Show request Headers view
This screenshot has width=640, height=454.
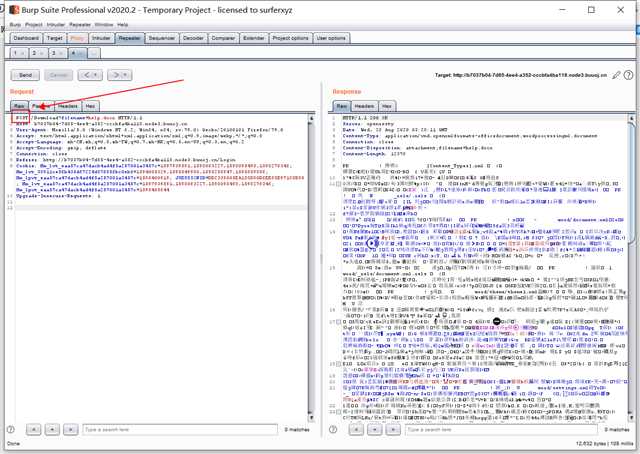68,106
